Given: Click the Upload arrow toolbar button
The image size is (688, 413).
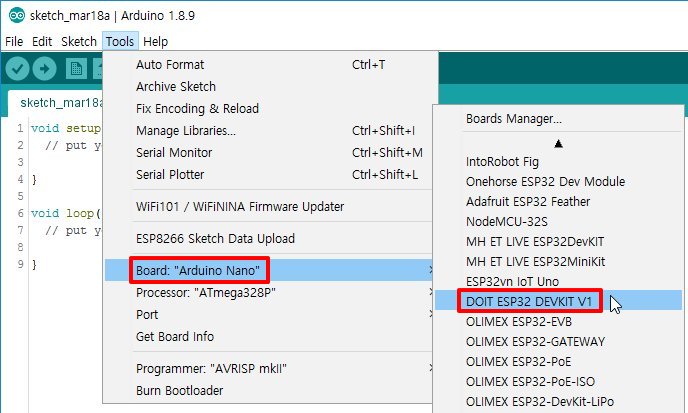Looking at the screenshot, I should pyautogui.click(x=44, y=69).
